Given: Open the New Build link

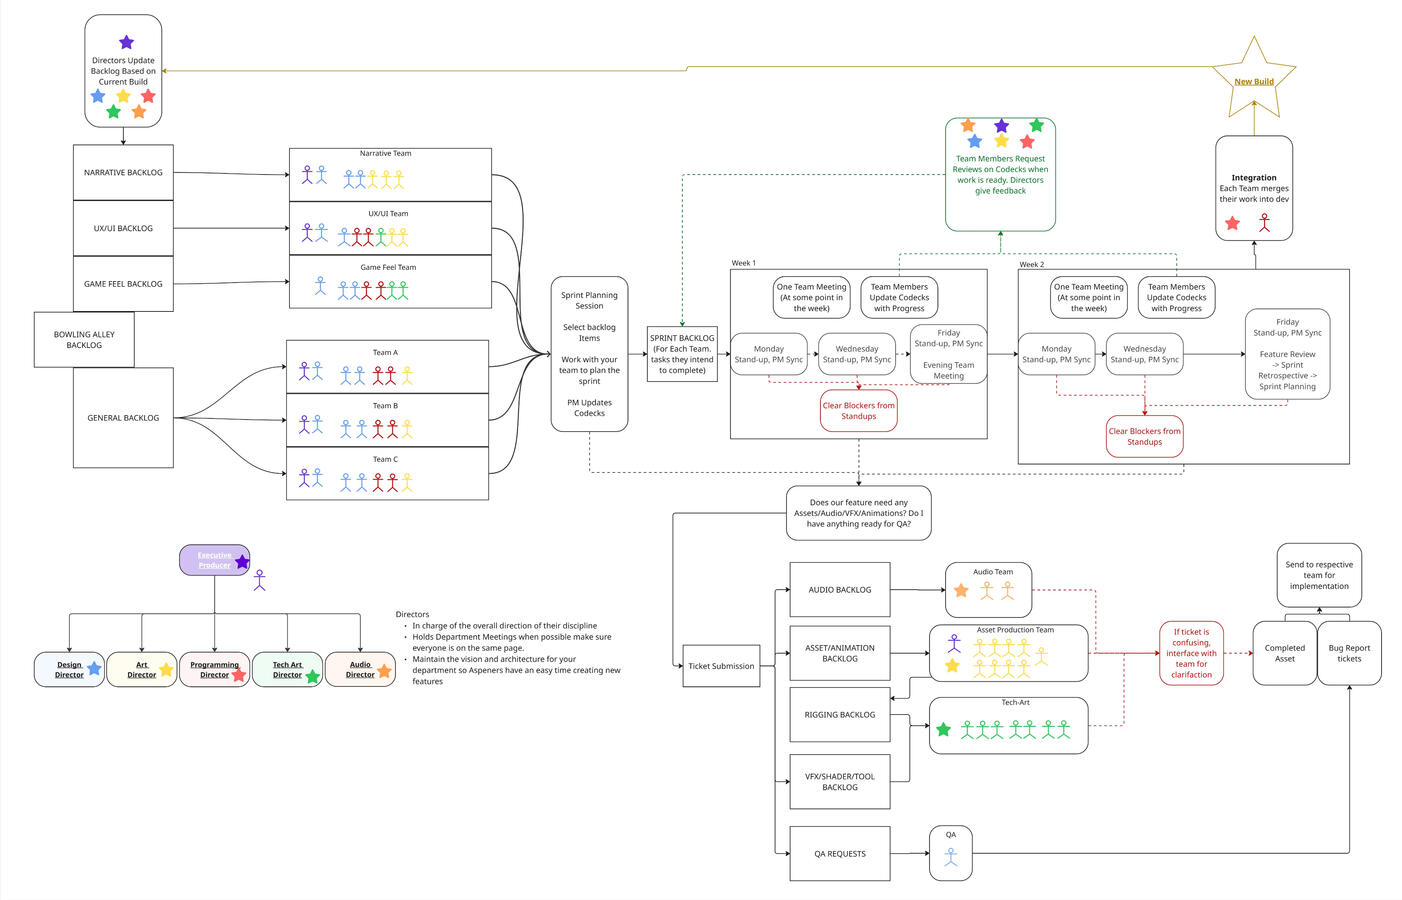Looking at the screenshot, I should coord(1253,81).
